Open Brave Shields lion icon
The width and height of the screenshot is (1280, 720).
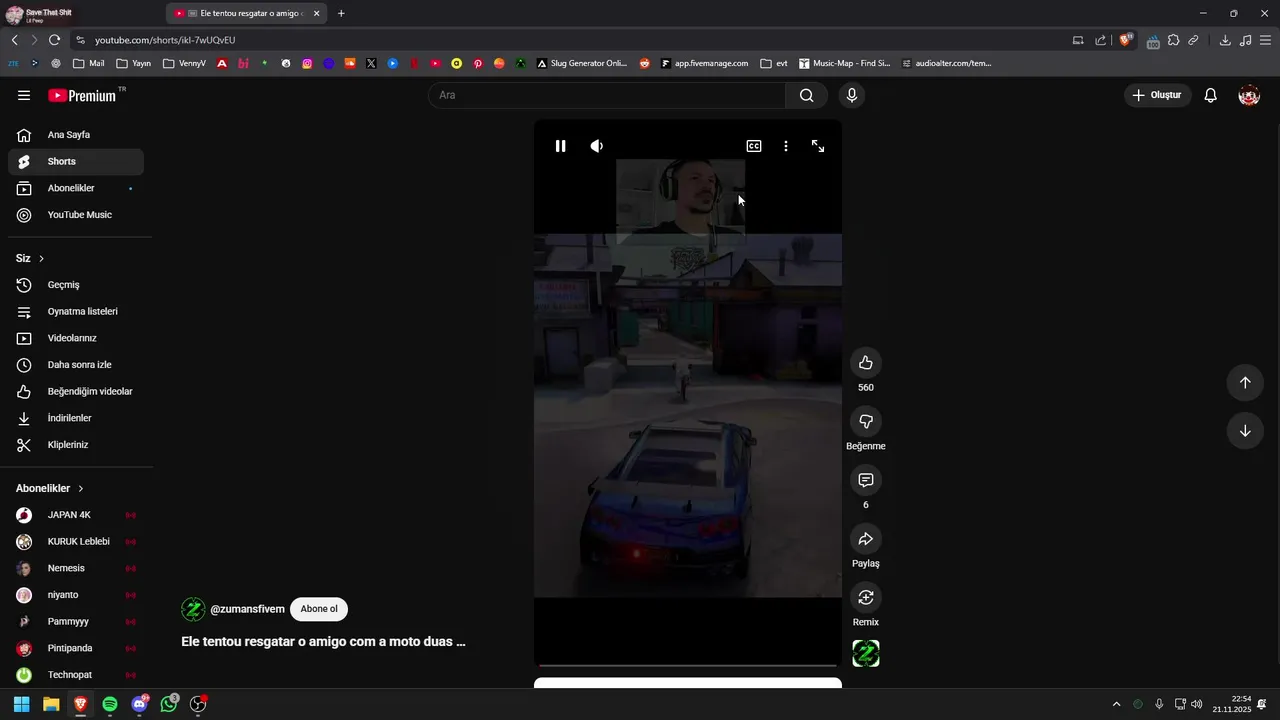[1126, 40]
